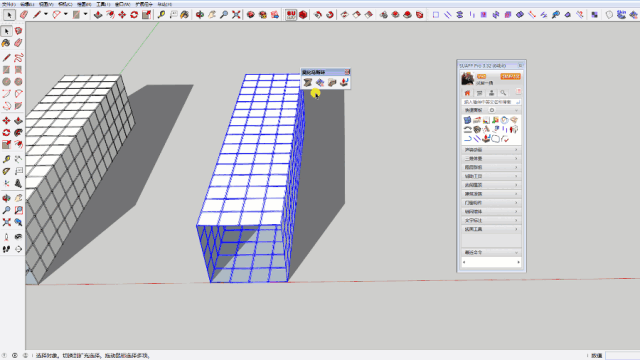Switch to the search tab in SUAPP panel

pyautogui.click(x=503, y=93)
